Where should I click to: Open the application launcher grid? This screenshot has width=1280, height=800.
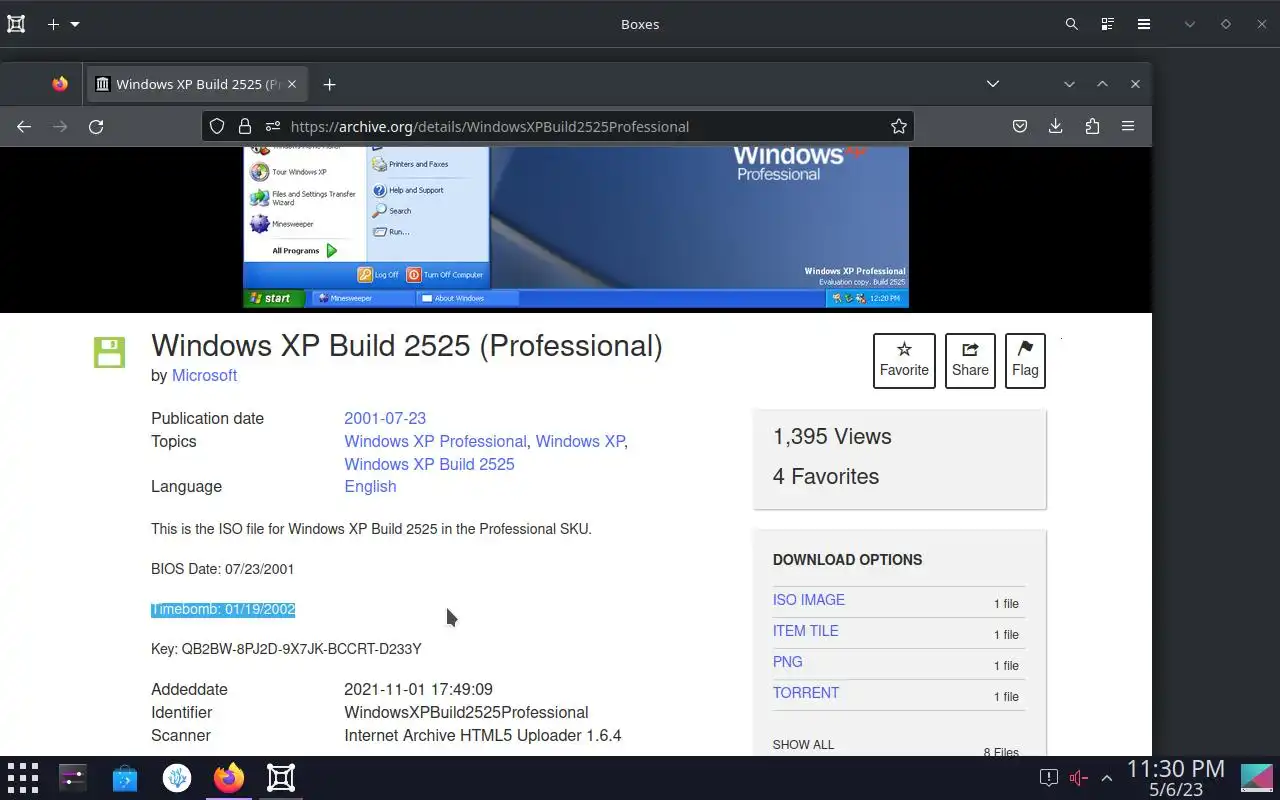[22, 778]
